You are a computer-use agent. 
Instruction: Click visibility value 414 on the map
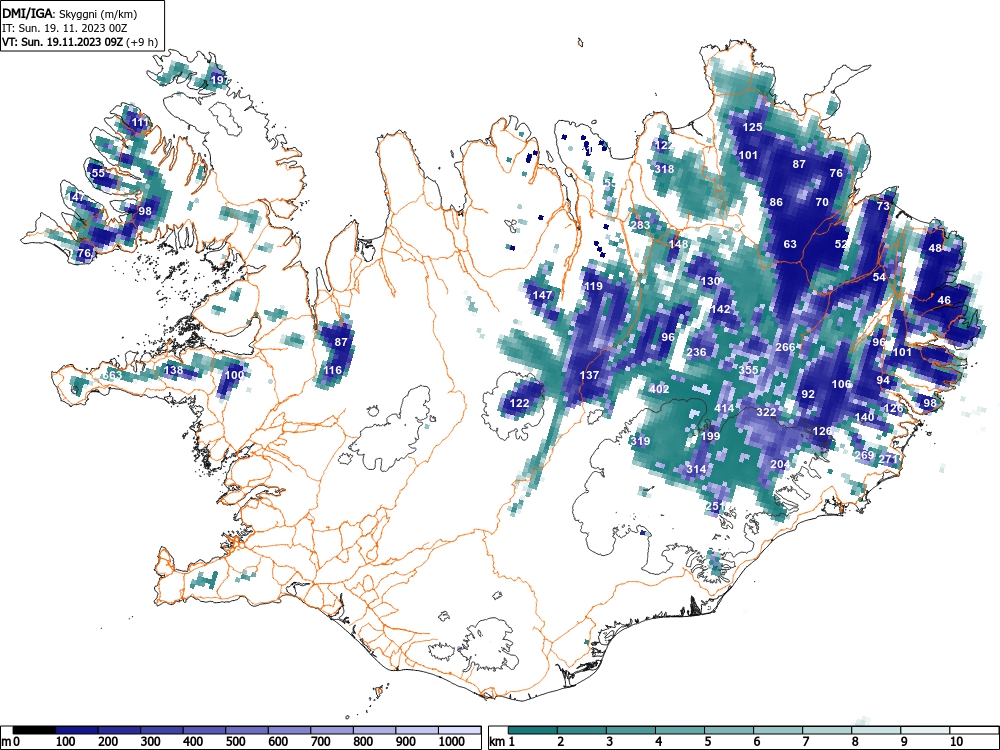724,408
